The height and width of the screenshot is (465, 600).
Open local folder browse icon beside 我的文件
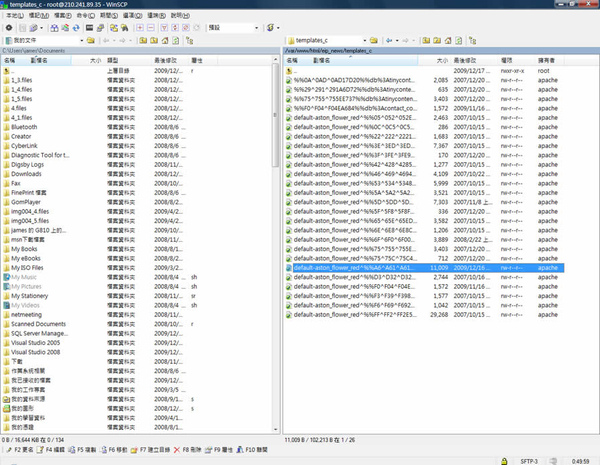click(91, 40)
